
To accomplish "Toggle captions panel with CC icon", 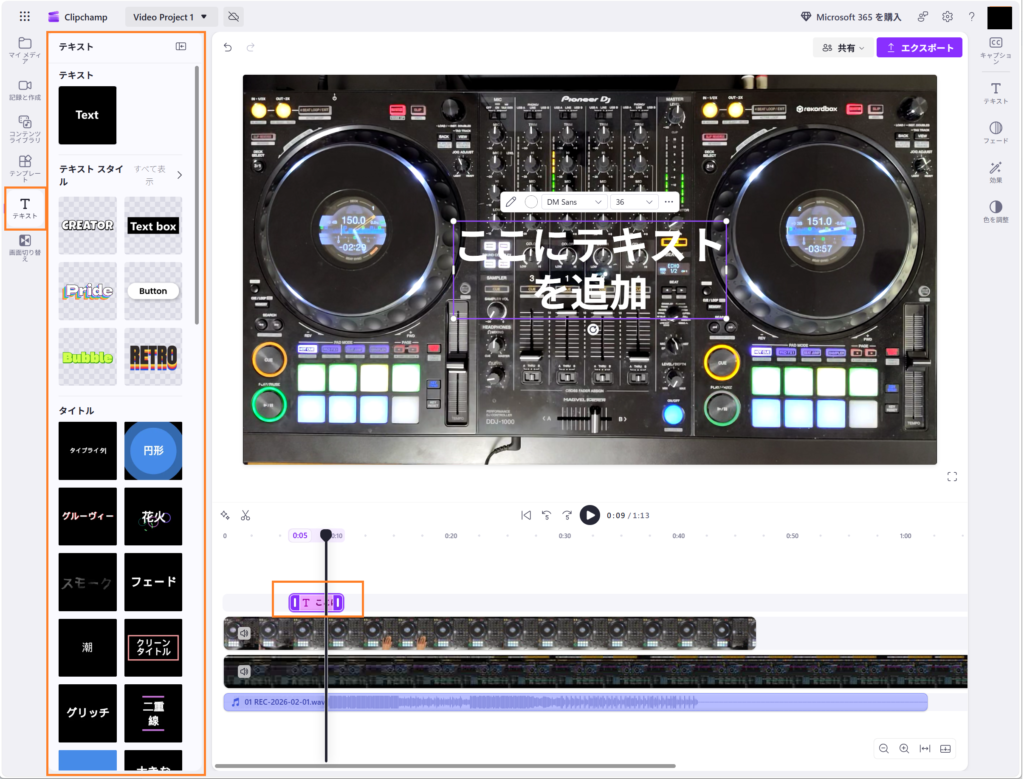I will coord(995,47).
